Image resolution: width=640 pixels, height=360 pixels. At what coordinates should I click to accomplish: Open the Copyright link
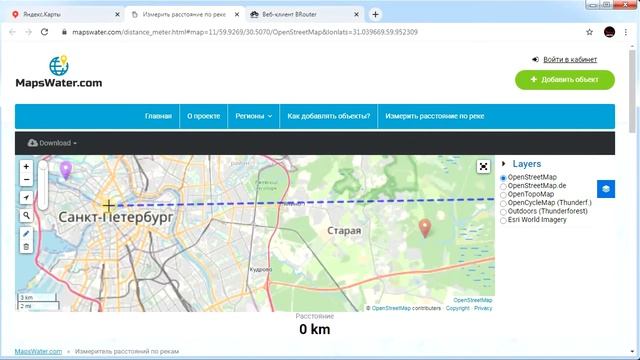point(458,308)
